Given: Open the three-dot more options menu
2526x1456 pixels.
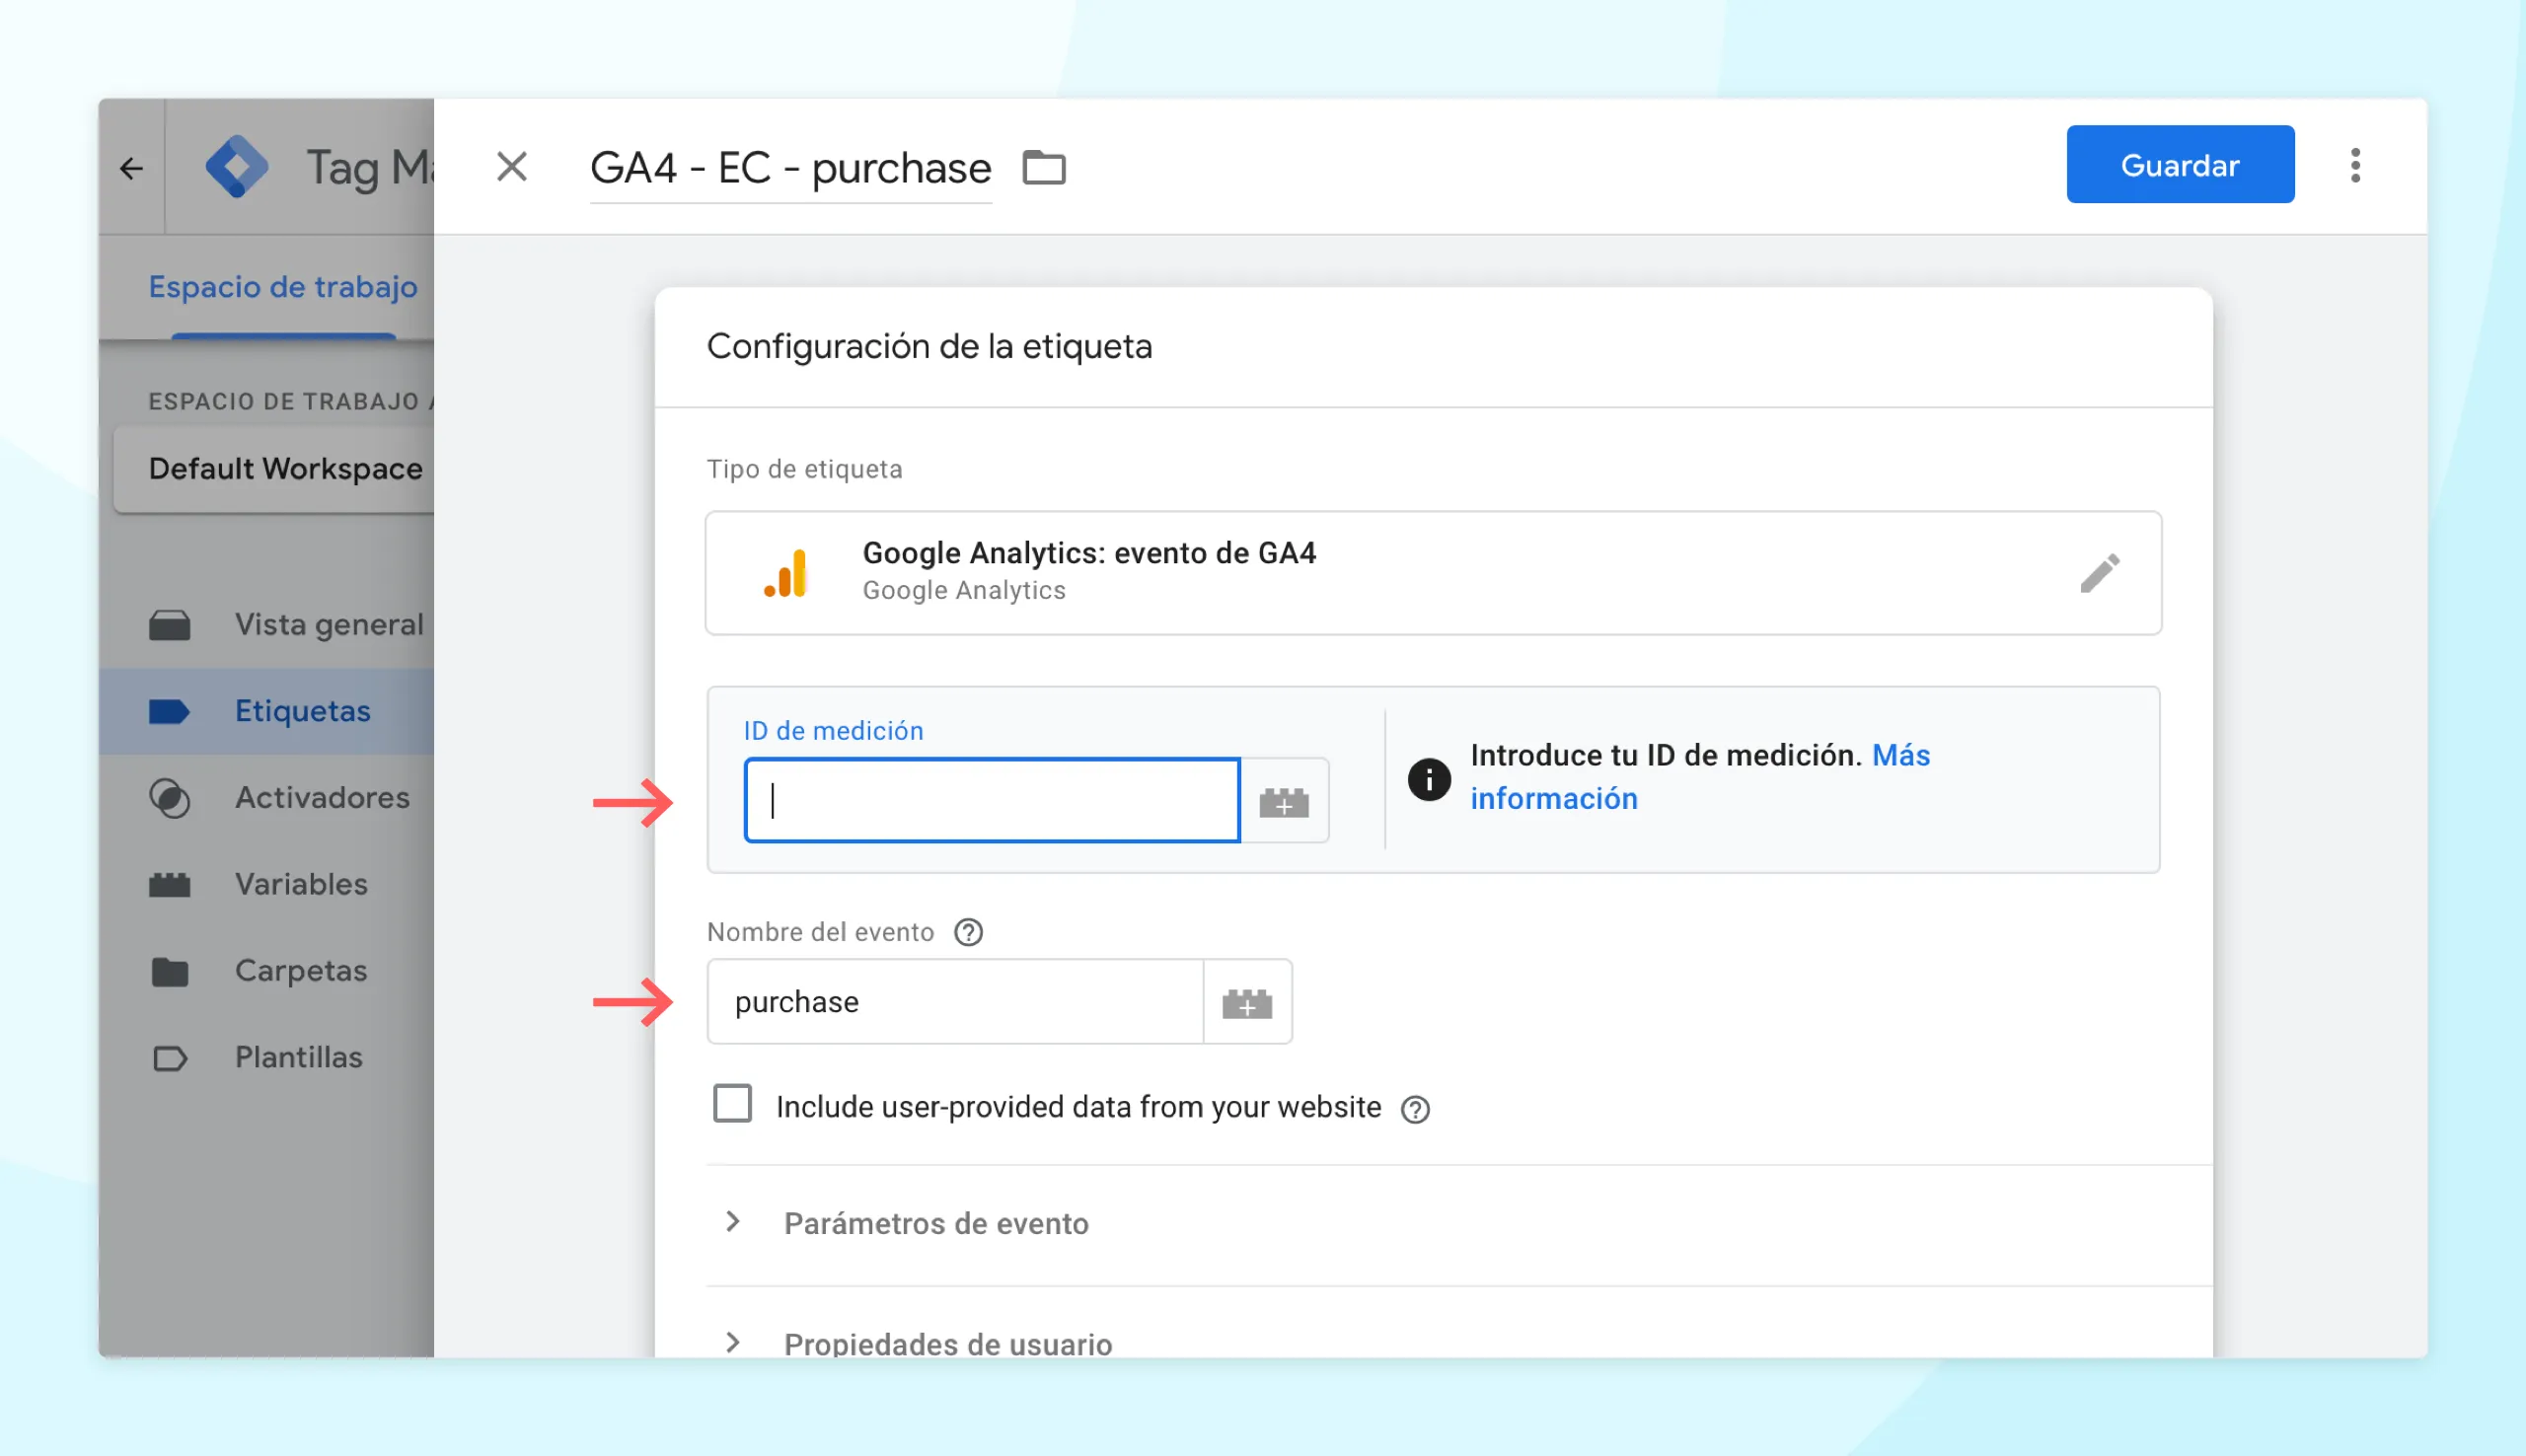Looking at the screenshot, I should (x=2355, y=165).
